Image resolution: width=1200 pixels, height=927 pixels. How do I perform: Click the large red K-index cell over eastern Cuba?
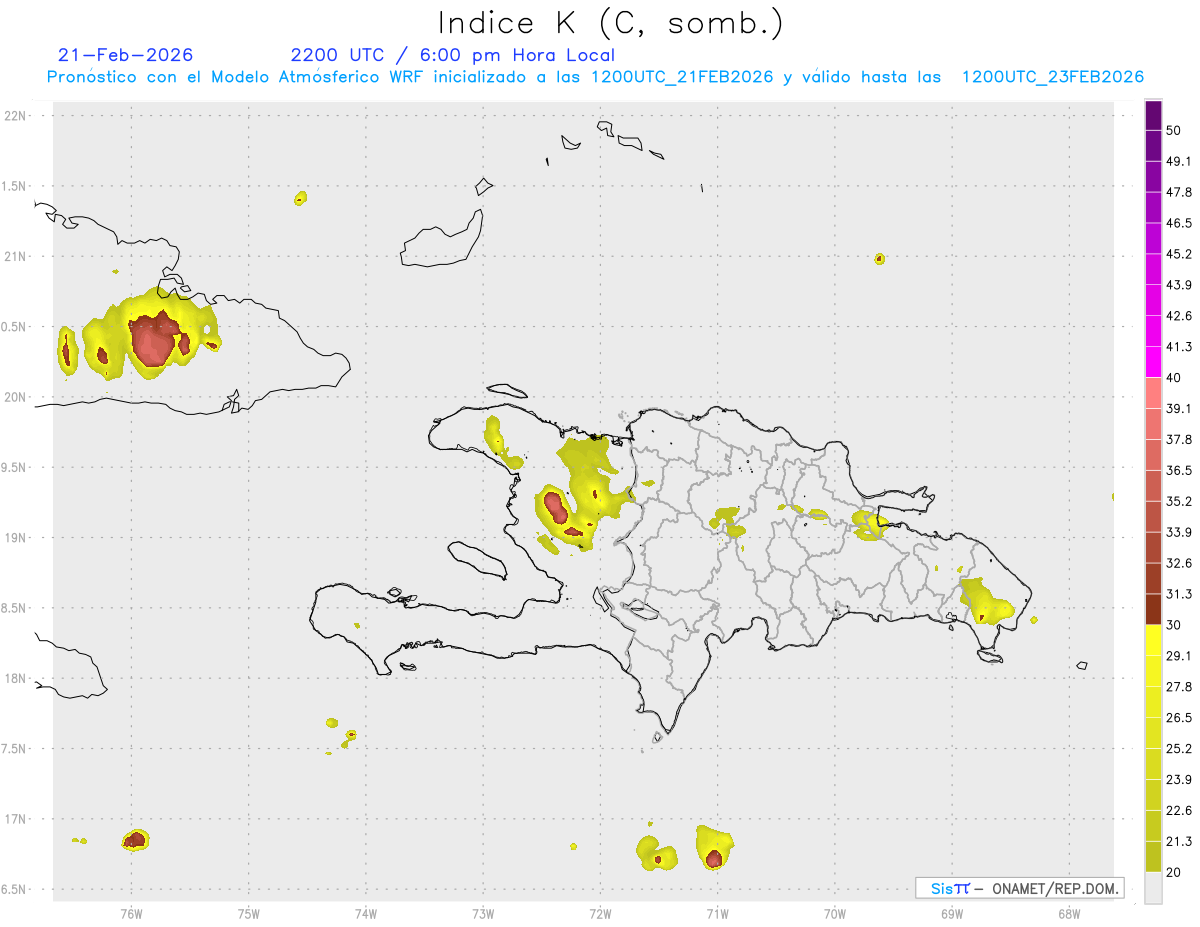pyautogui.click(x=155, y=339)
